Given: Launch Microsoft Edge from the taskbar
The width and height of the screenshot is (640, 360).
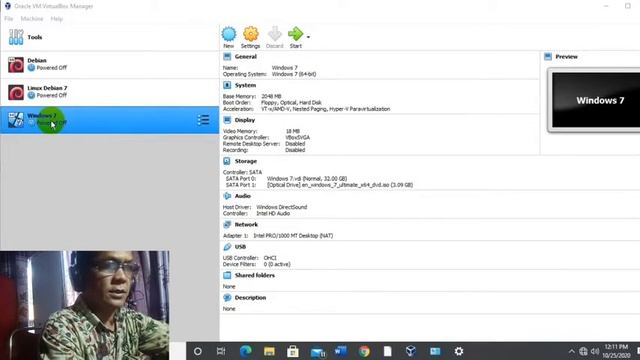Looking at the screenshot, I should click(x=245, y=351).
